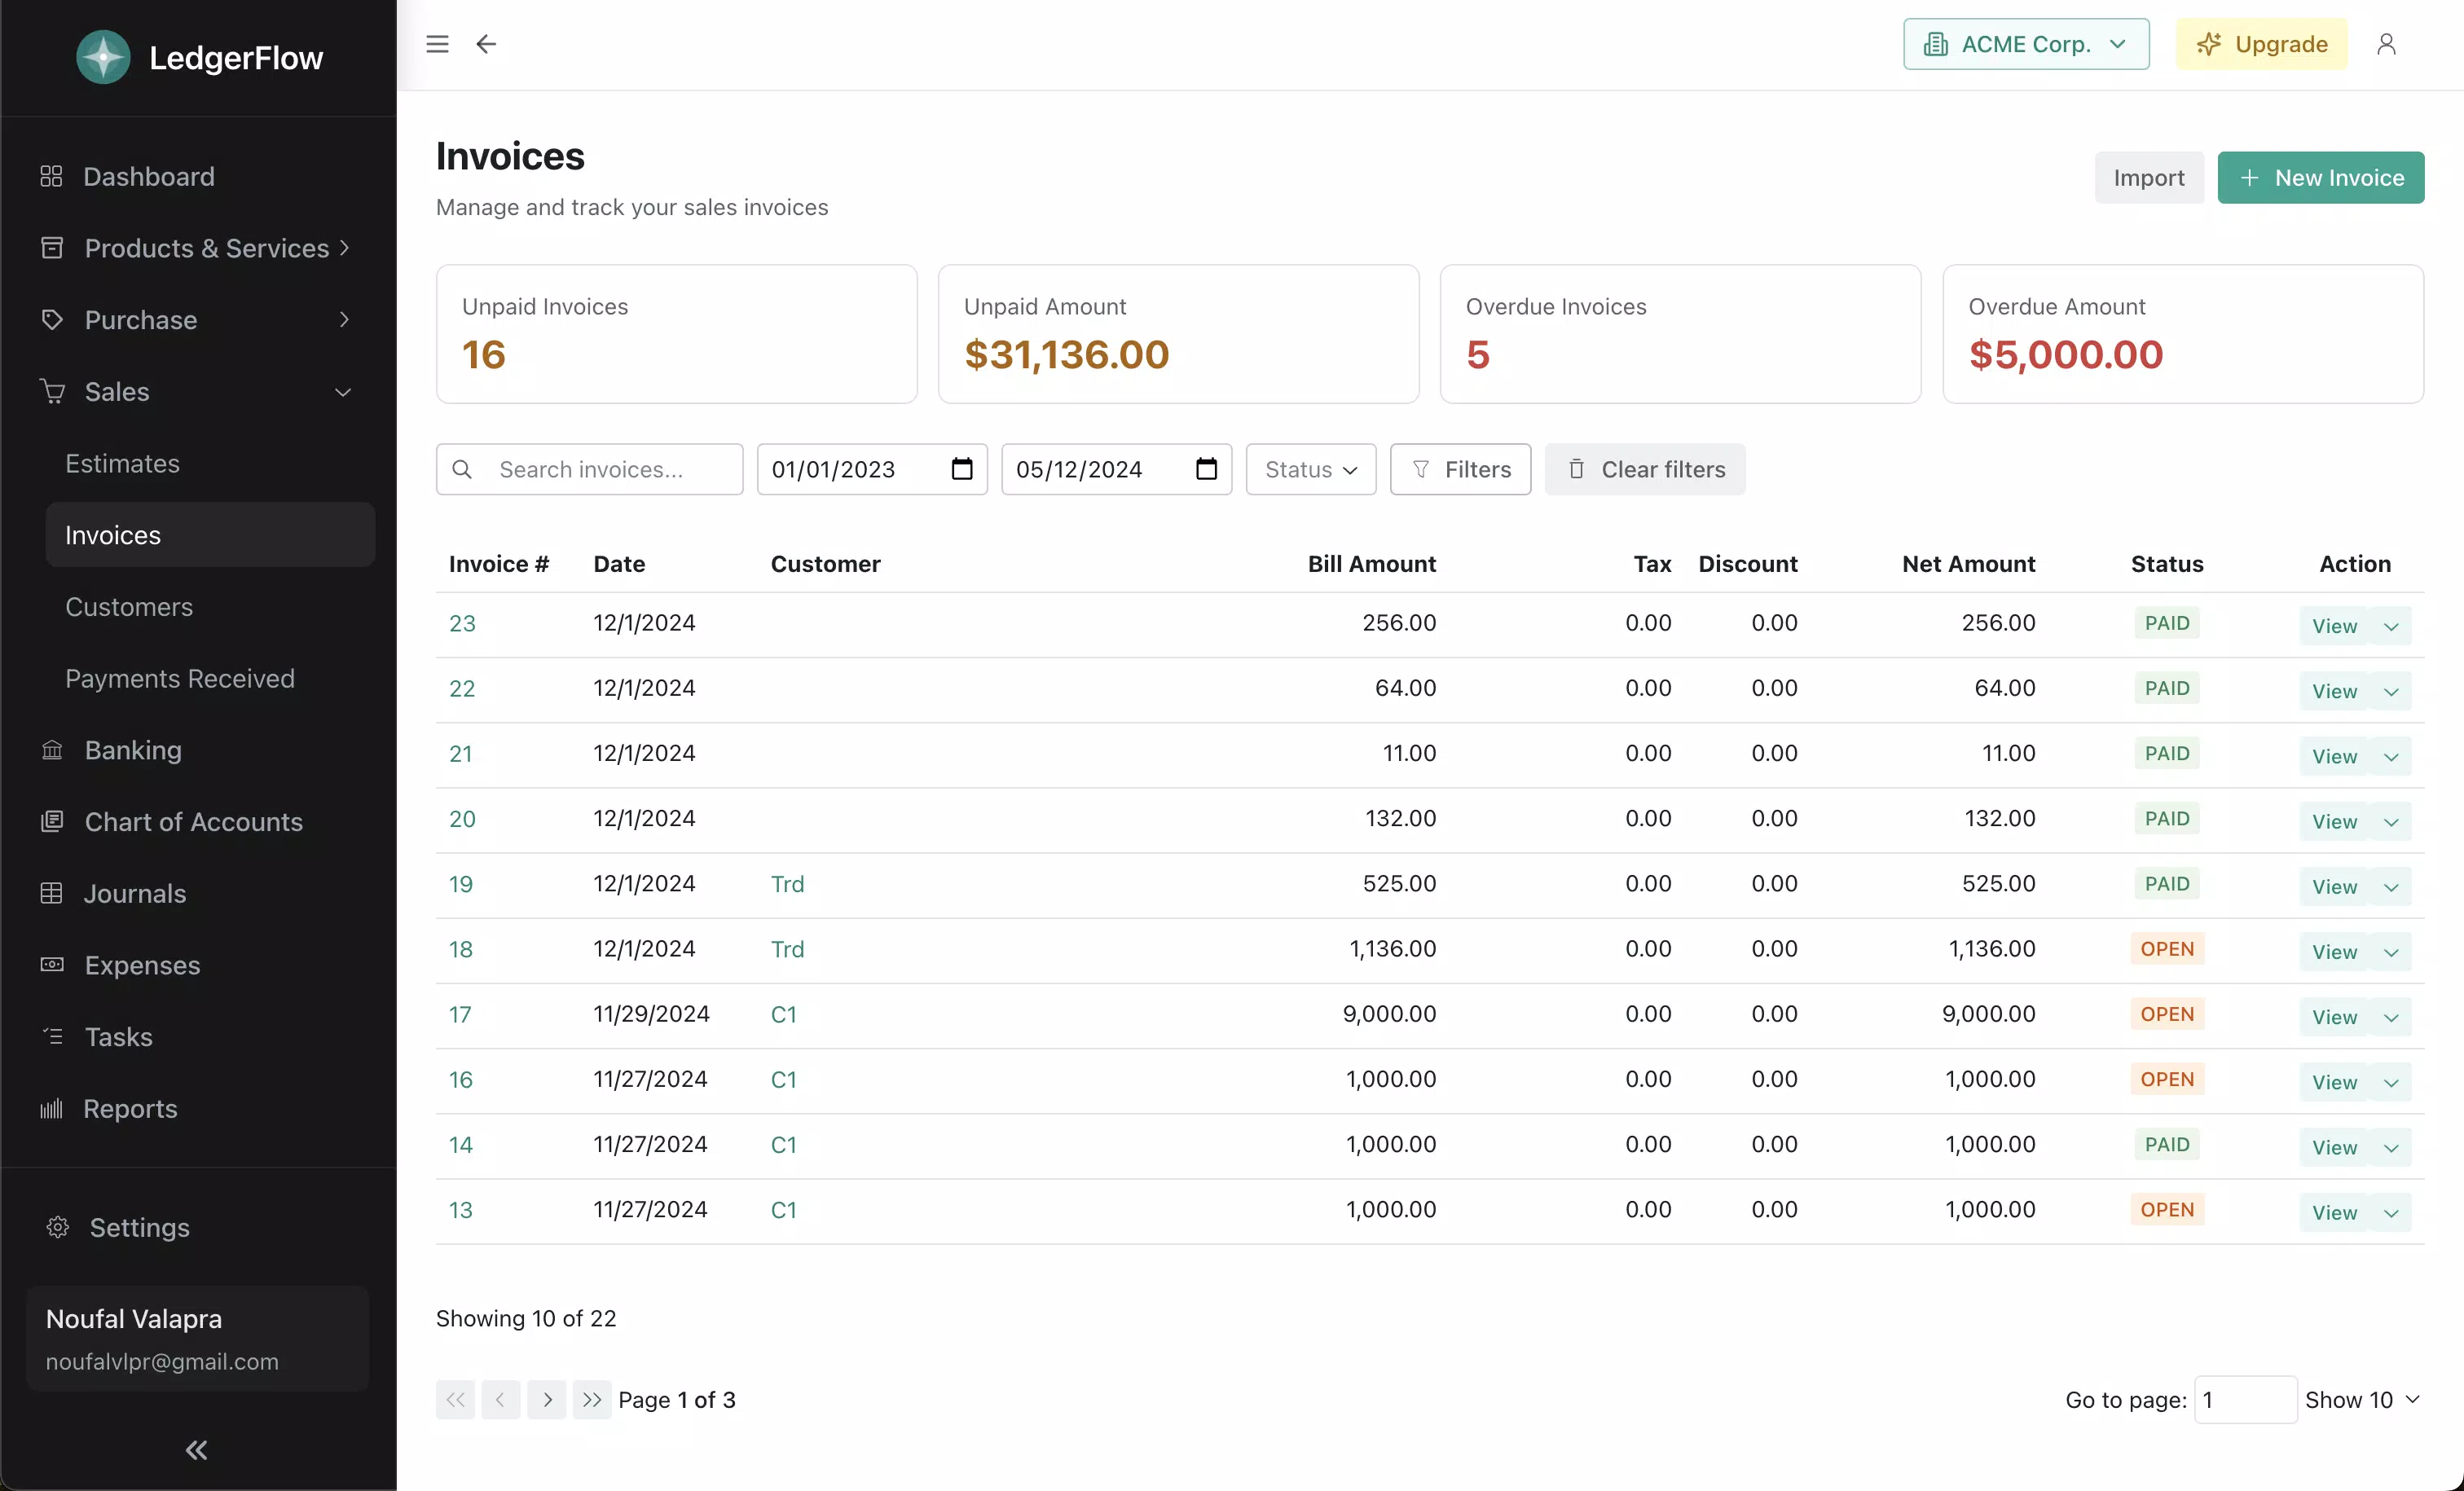Create a New Invoice
Viewport: 2464px width, 1491px height.
pyautogui.click(x=2321, y=178)
